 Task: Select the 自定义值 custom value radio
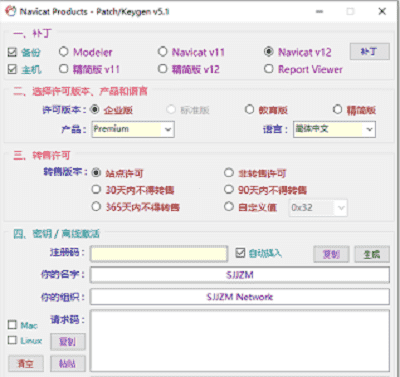(229, 207)
